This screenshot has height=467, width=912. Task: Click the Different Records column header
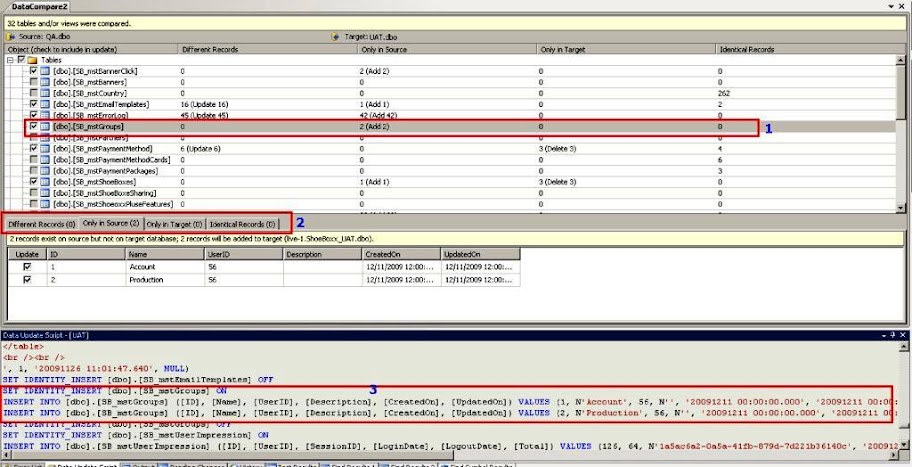coord(210,48)
